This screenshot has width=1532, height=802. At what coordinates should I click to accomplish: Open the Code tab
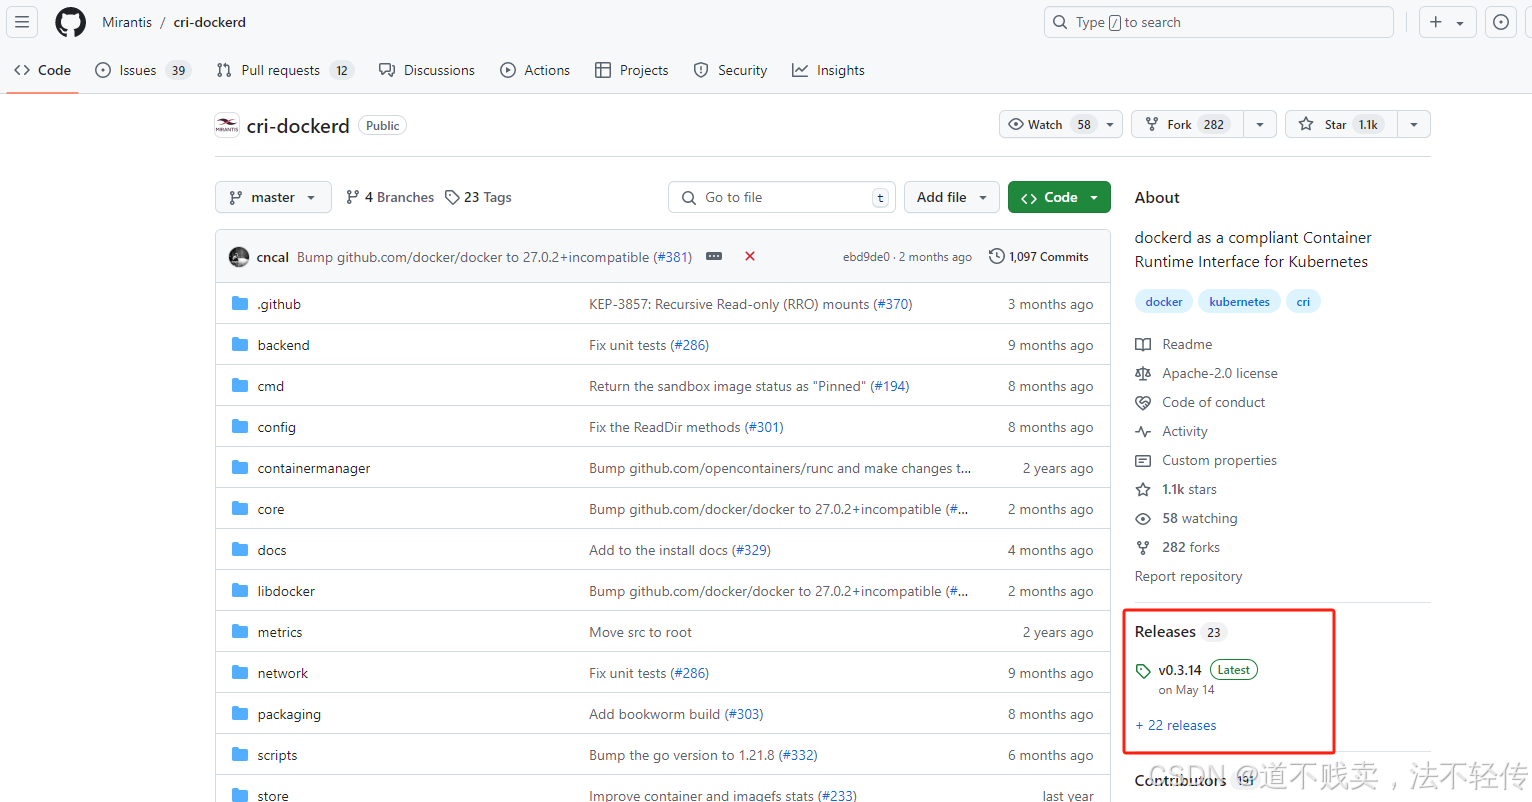42,70
